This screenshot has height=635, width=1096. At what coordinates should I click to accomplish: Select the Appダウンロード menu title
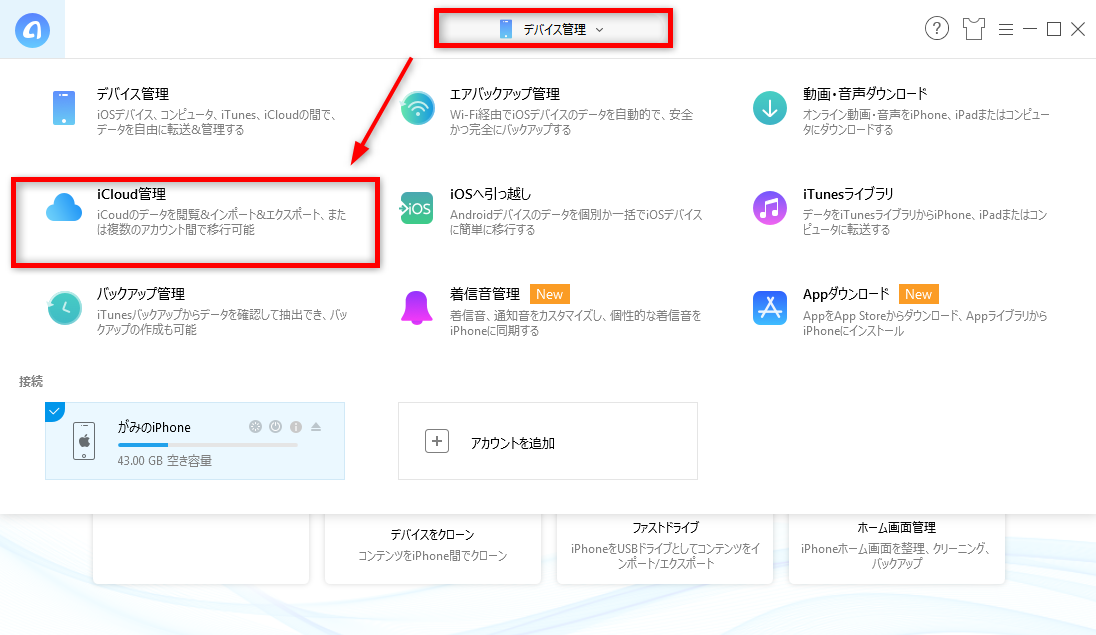pos(846,294)
